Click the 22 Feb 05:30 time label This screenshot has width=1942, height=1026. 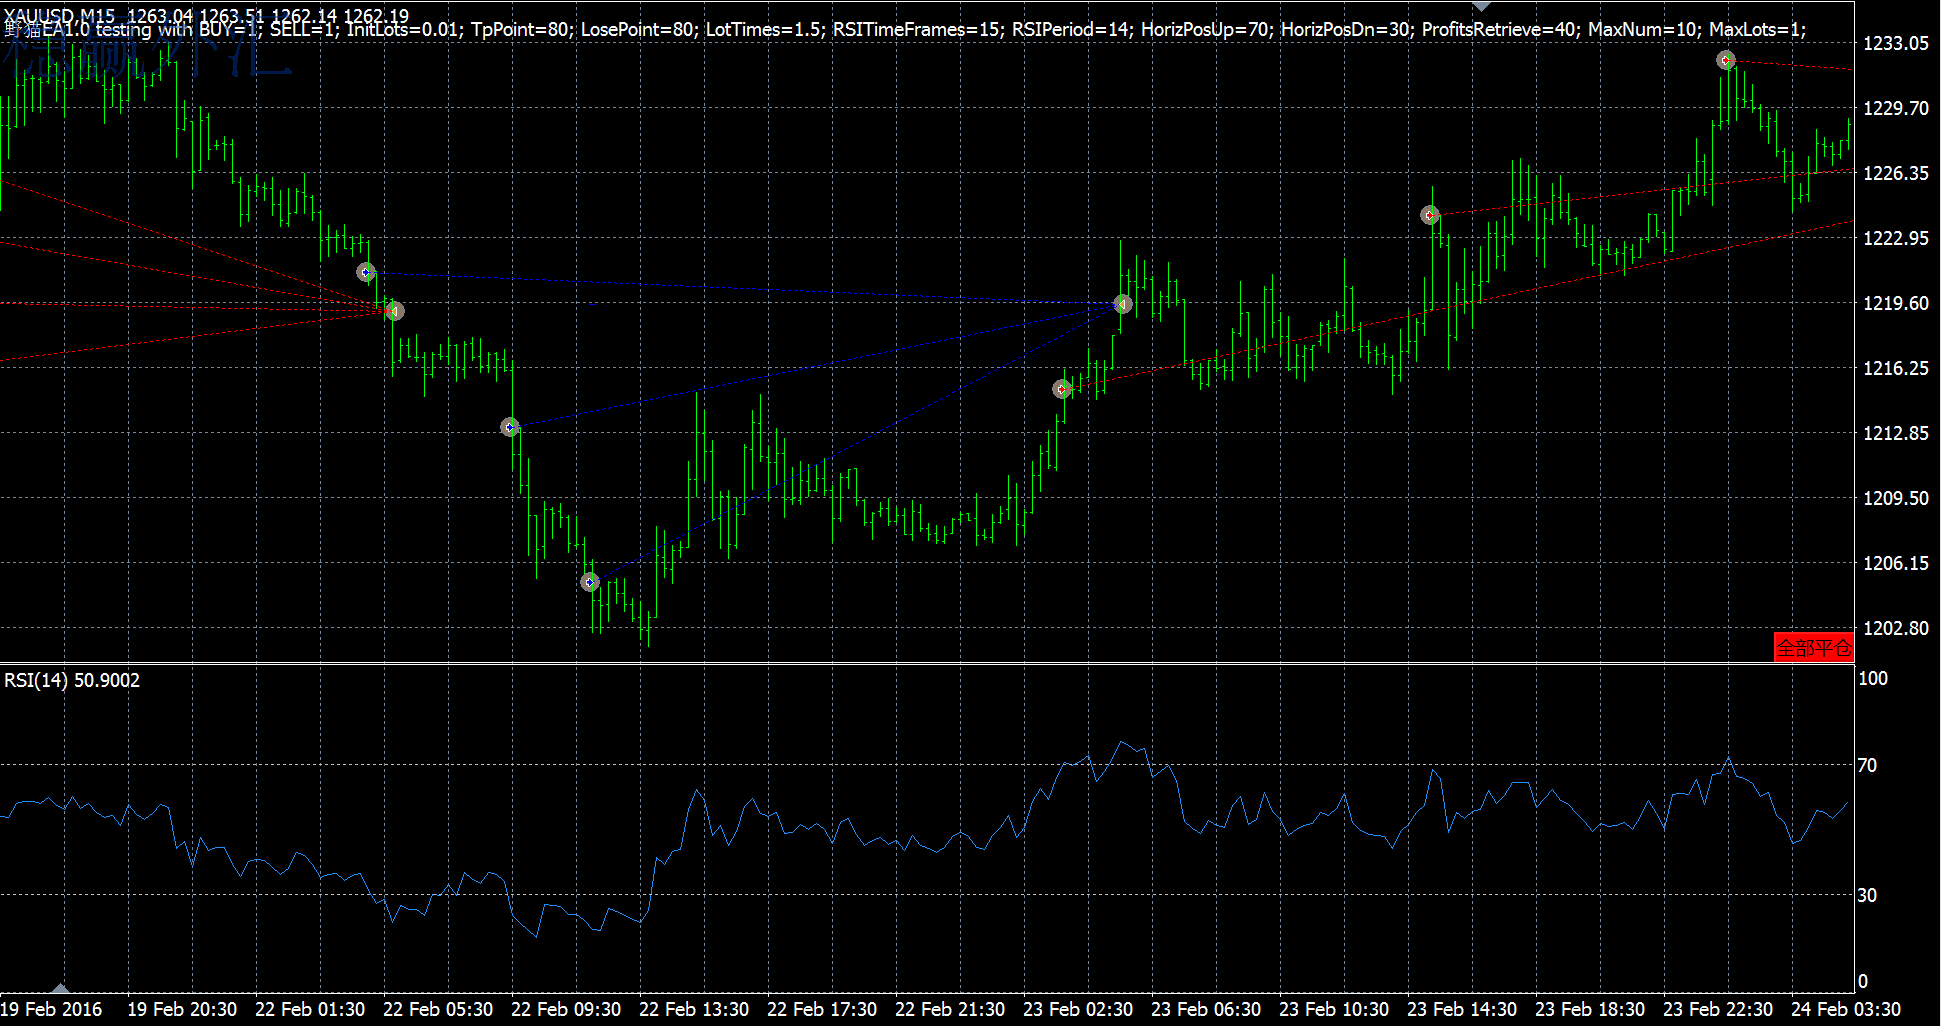(x=438, y=1009)
